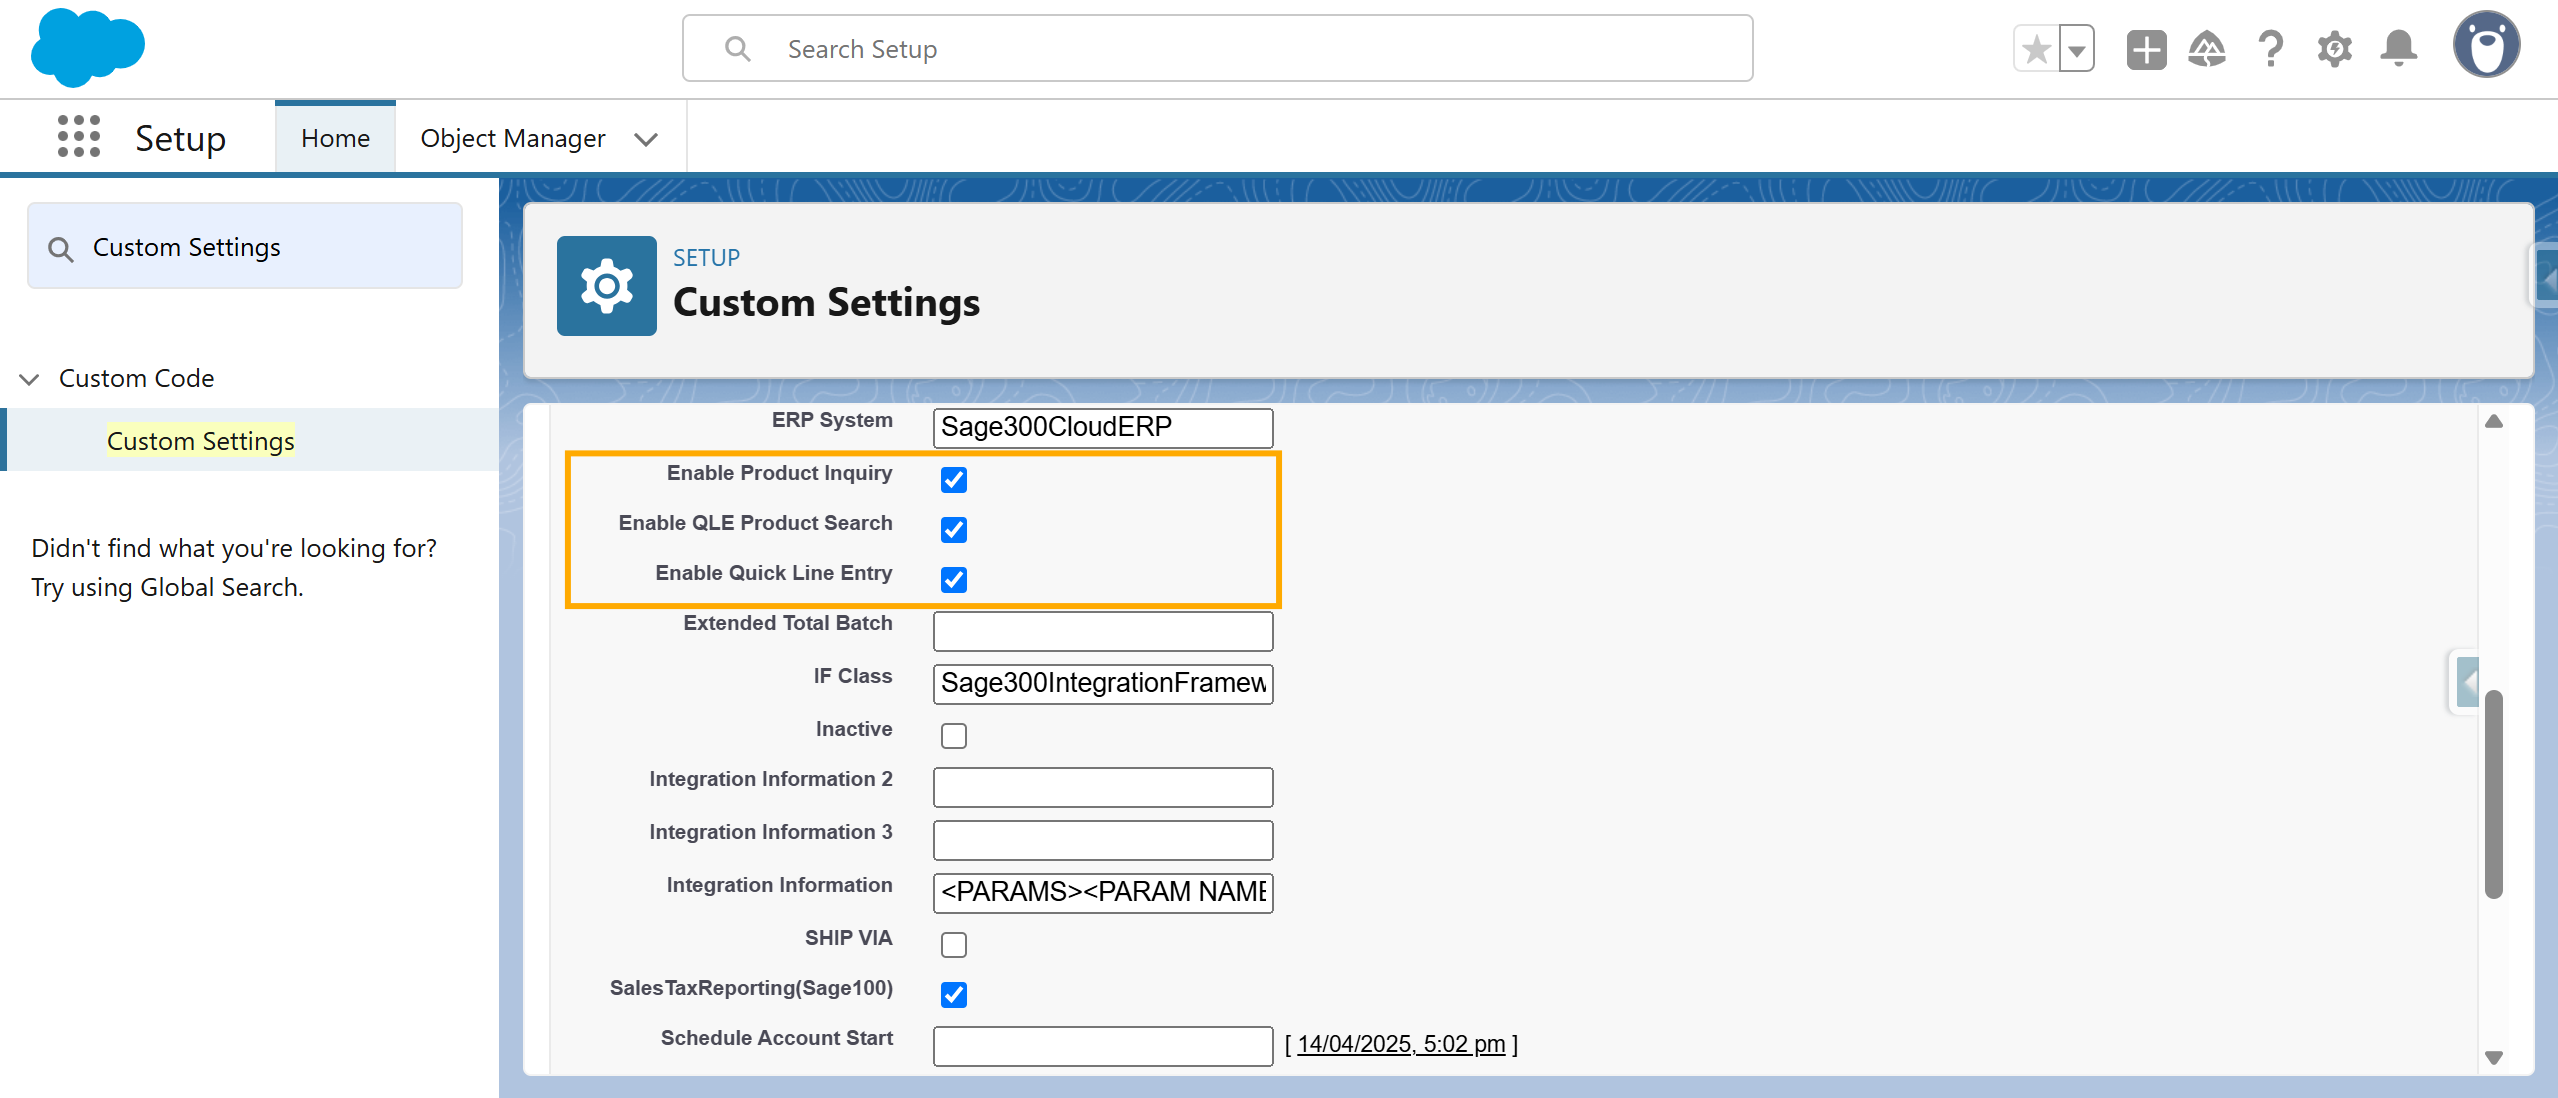Click the Schedule Account Start field
The image size is (2558, 1098).
click(1103, 1046)
